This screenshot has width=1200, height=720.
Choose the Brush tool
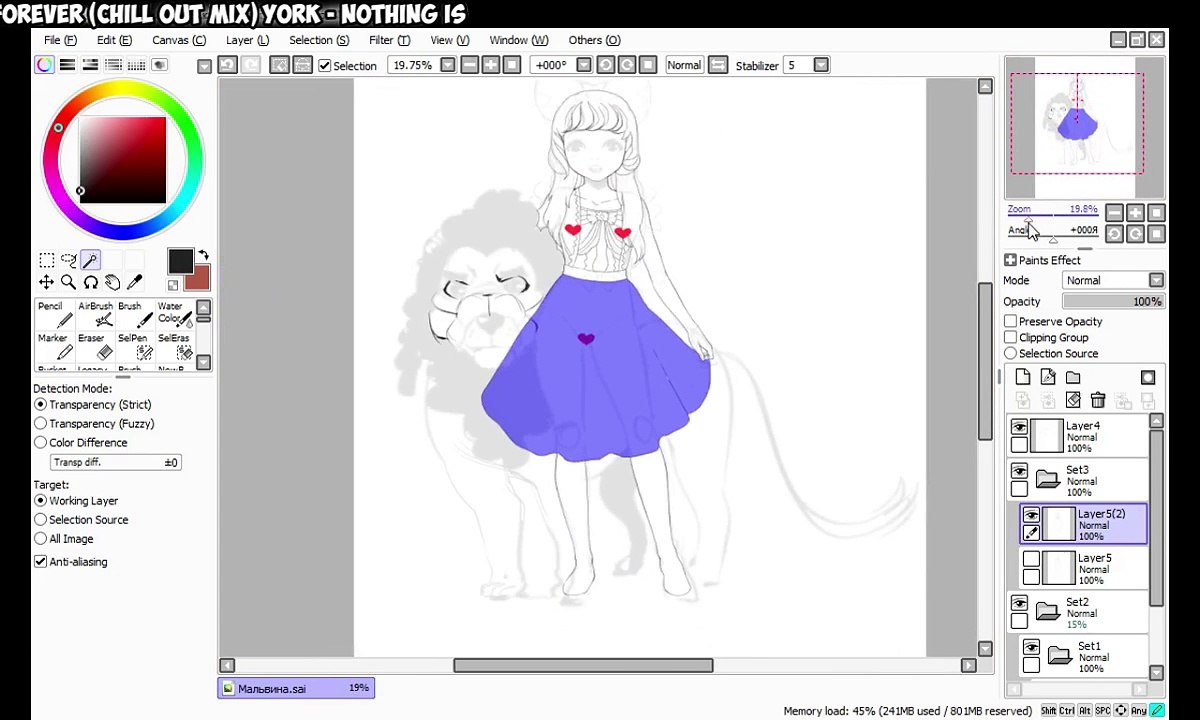click(134, 314)
